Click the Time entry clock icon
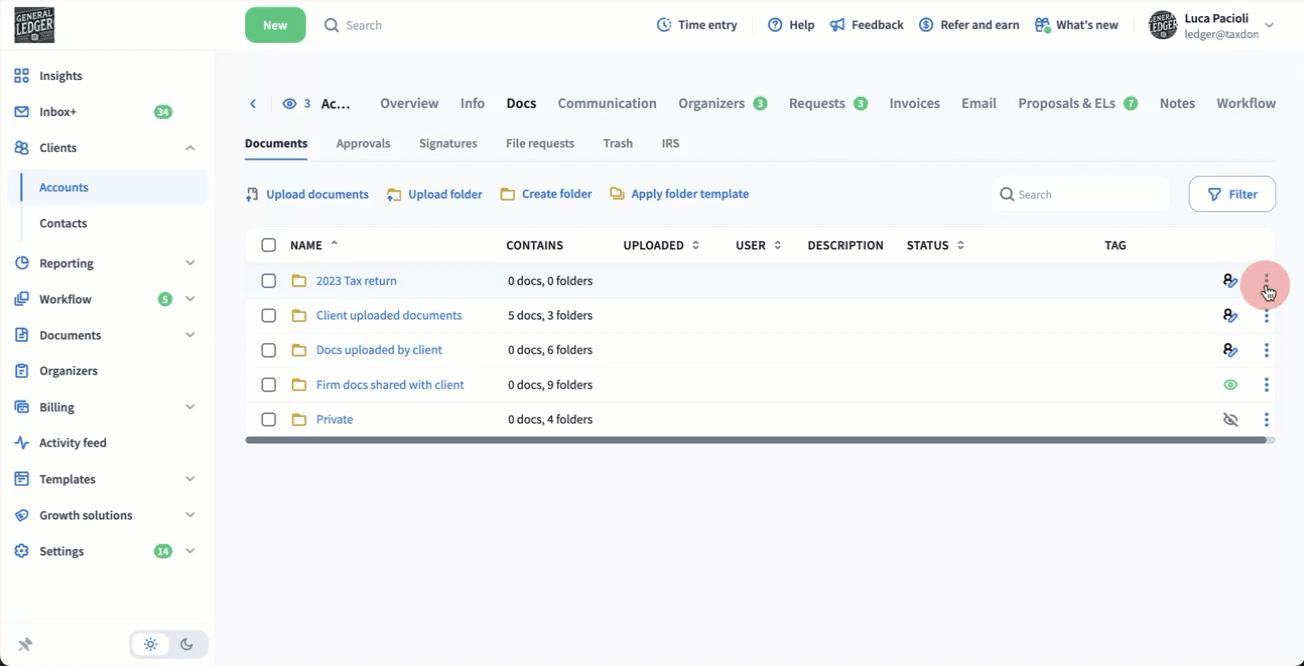 (x=664, y=25)
